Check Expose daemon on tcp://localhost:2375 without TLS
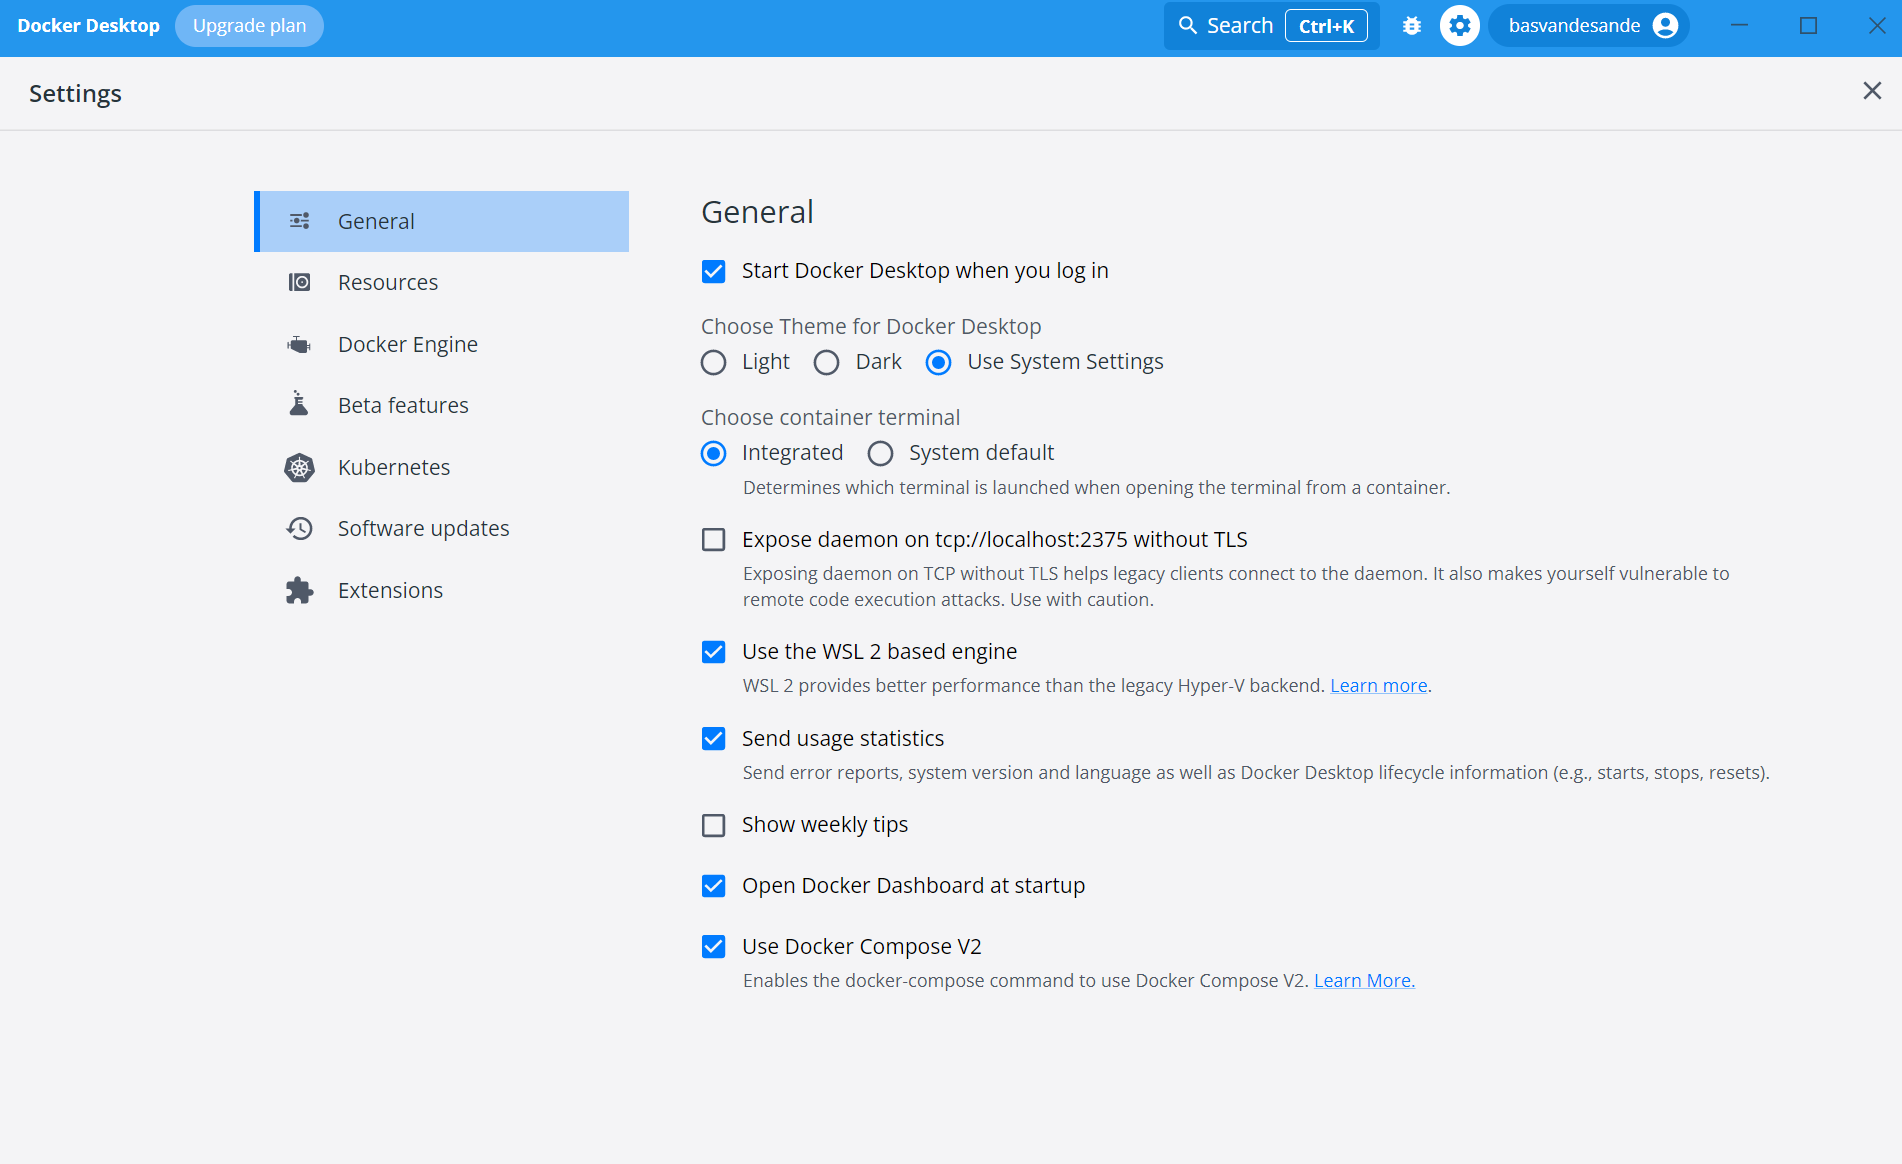This screenshot has height=1164, width=1902. (x=713, y=540)
